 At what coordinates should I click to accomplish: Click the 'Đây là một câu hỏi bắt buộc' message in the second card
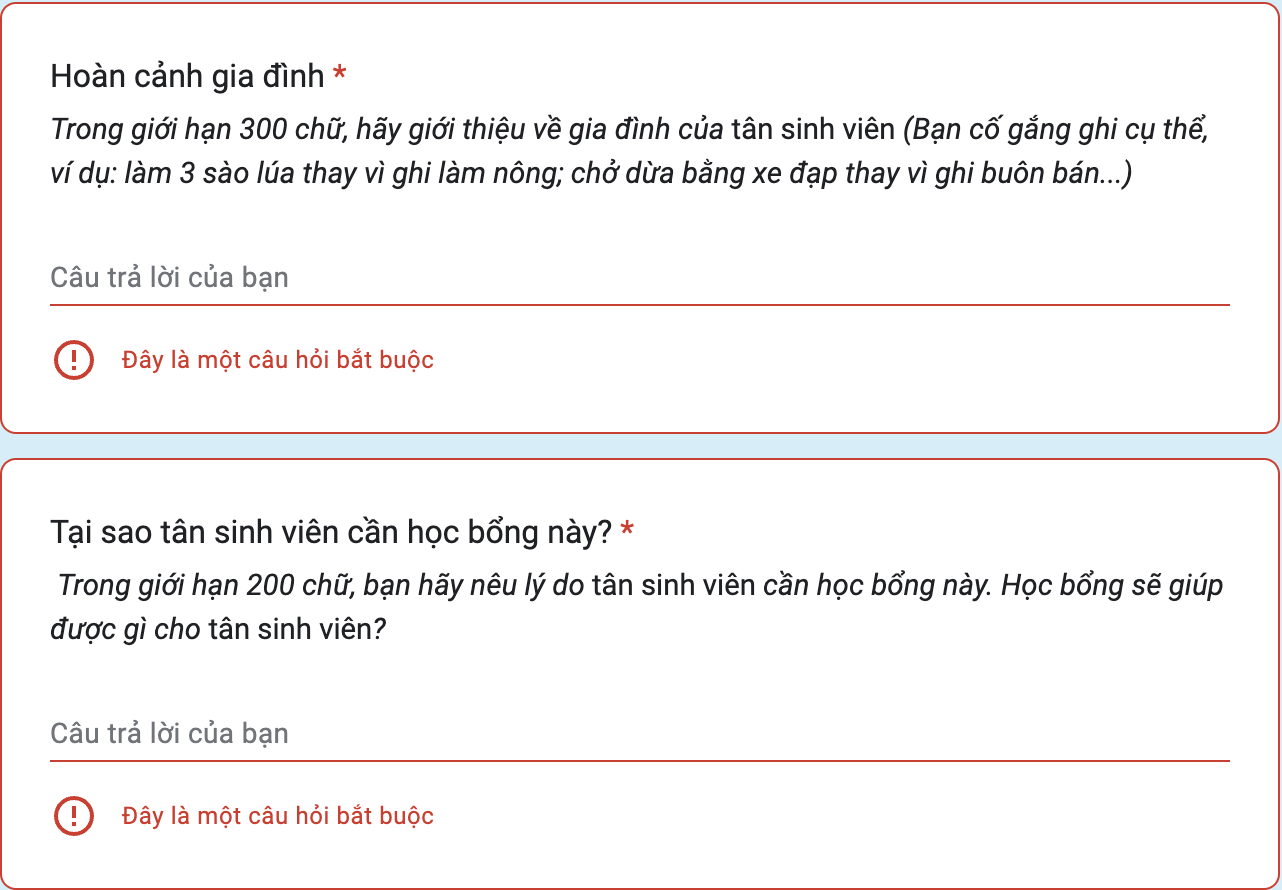tap(278, 816)
